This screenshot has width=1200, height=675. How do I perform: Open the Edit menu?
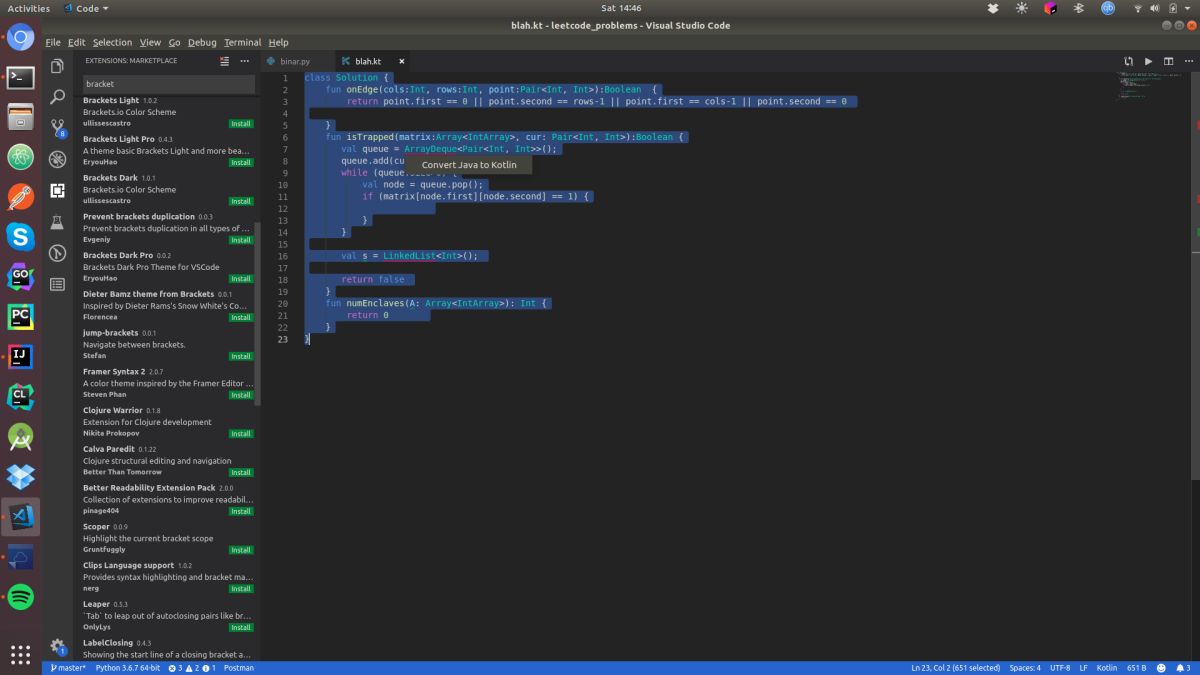76,42
